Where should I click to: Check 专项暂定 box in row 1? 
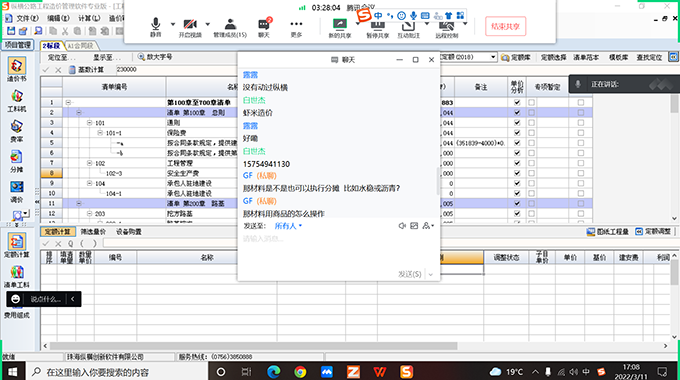click(532, 102)
